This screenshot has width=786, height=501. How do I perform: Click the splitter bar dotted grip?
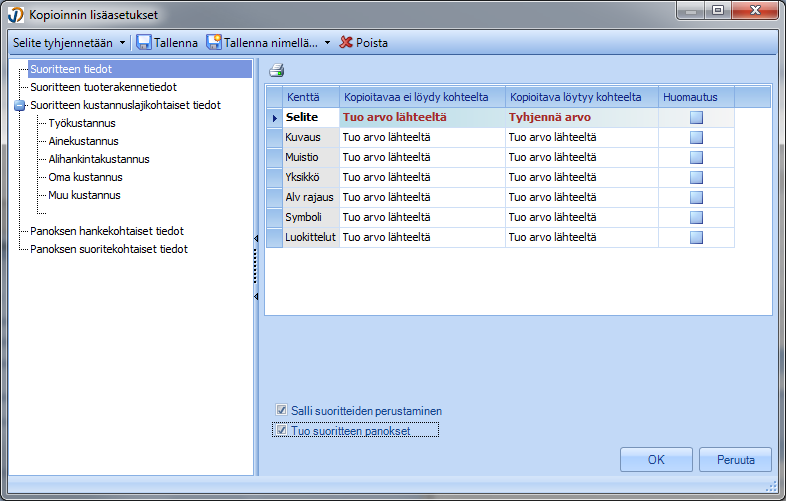coord(256,267)
